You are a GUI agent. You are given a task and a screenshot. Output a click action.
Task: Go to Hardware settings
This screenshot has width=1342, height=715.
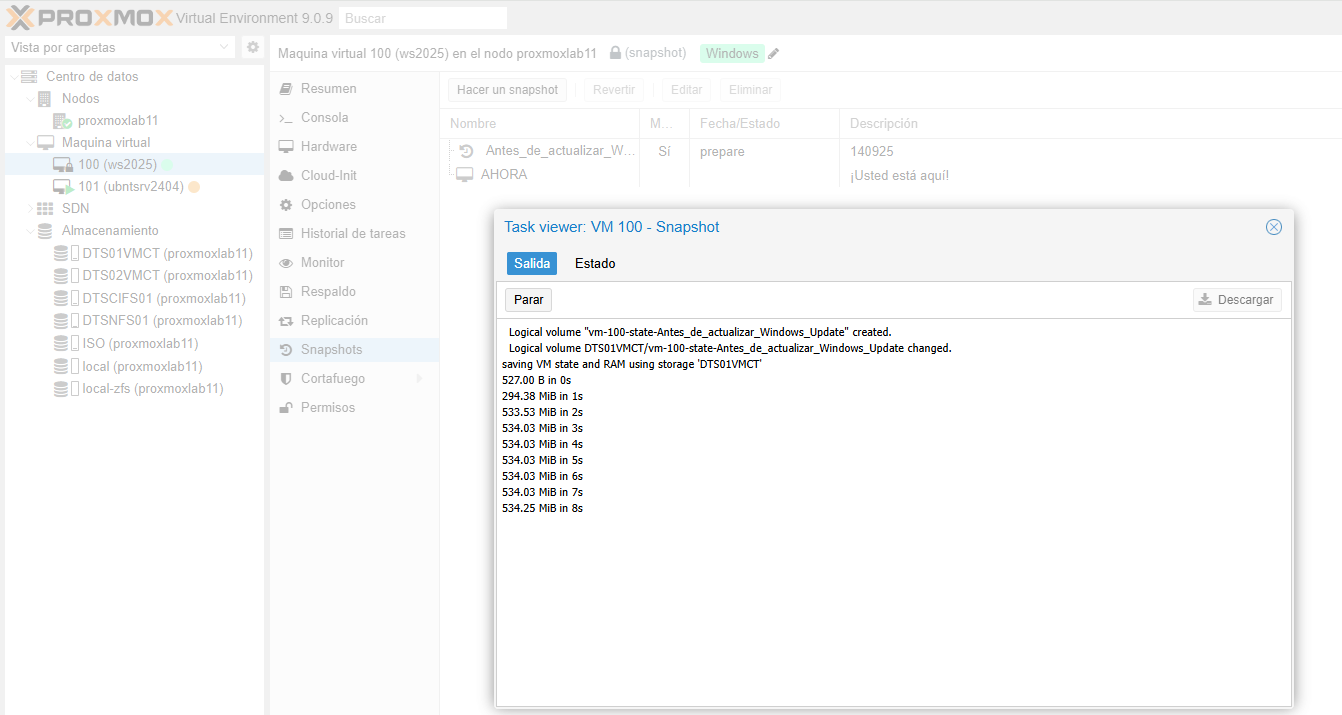coord(354,146)
